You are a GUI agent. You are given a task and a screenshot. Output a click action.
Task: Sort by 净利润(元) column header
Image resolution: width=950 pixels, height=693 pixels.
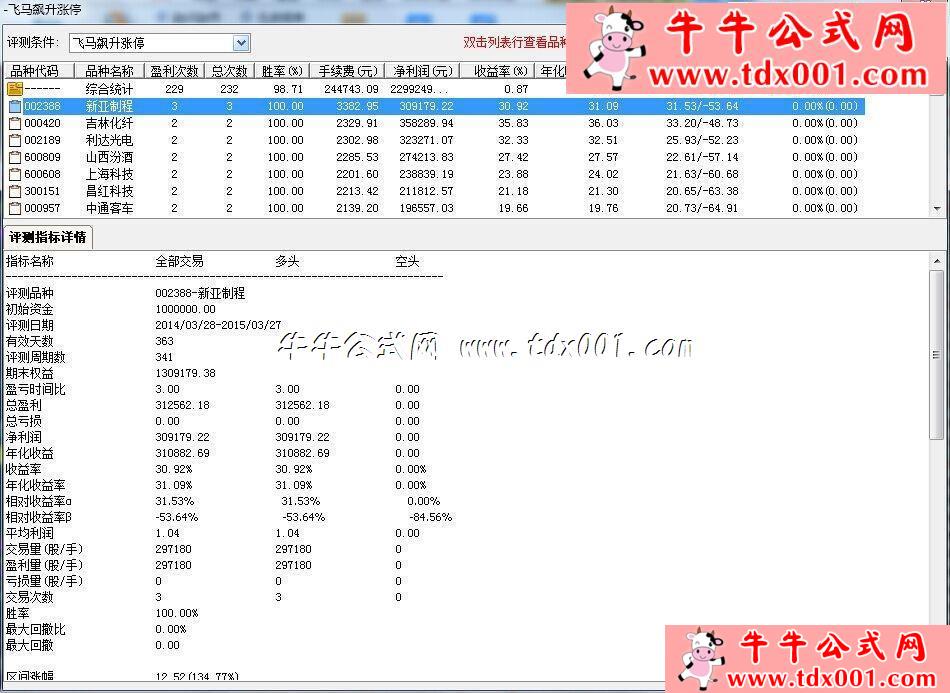(x=422, y=71)
